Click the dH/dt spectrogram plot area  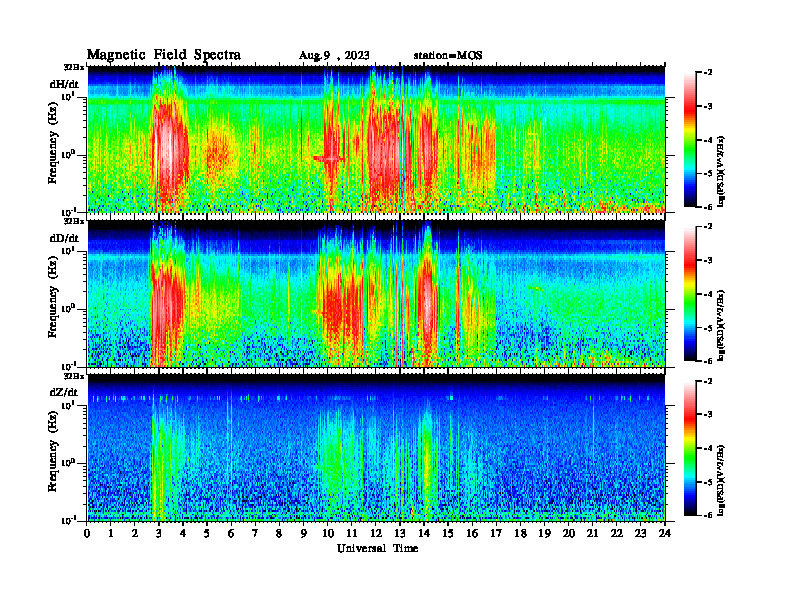(376, 139)
